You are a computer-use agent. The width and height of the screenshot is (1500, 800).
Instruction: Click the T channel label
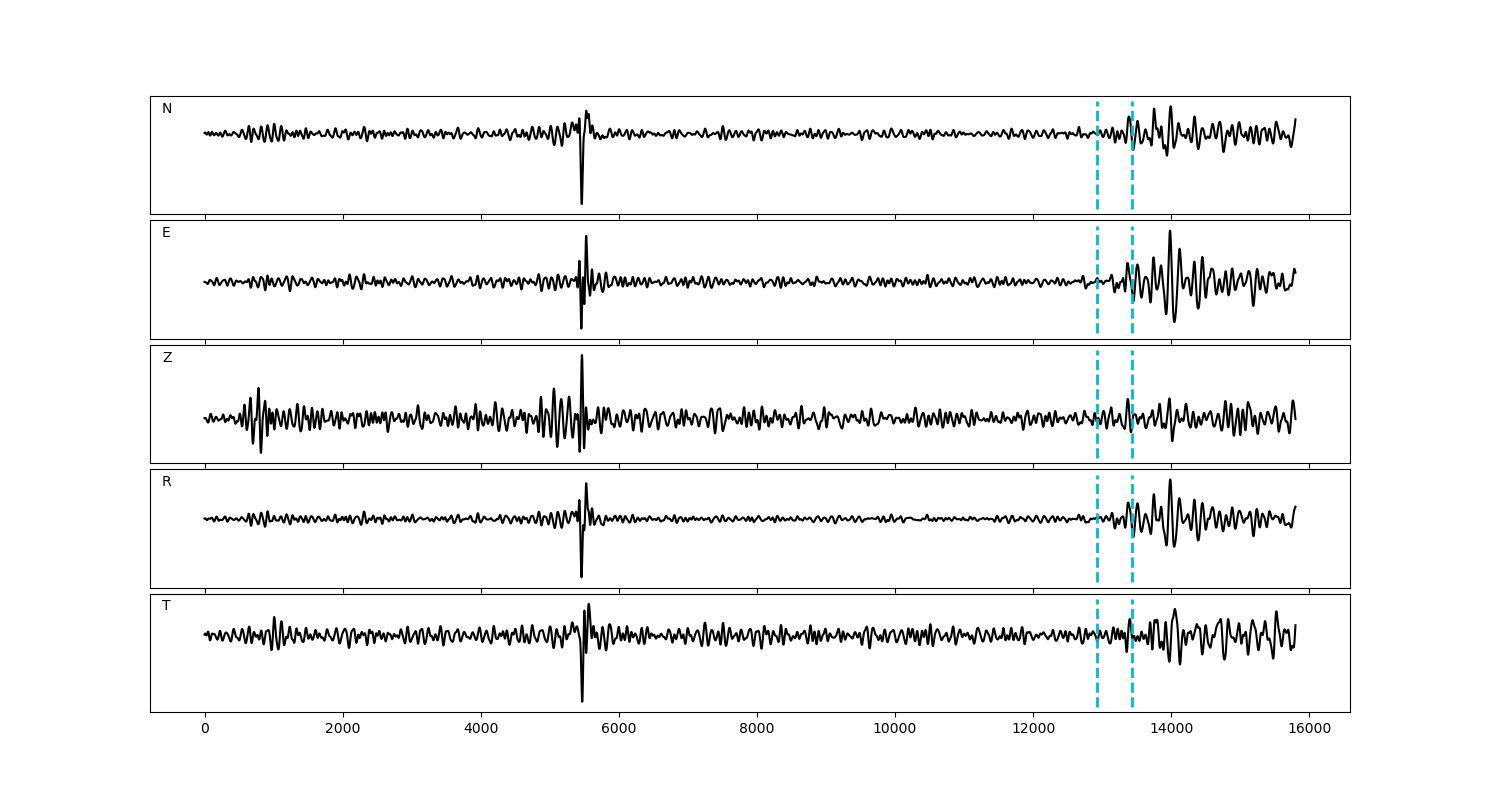coord(166,606)
